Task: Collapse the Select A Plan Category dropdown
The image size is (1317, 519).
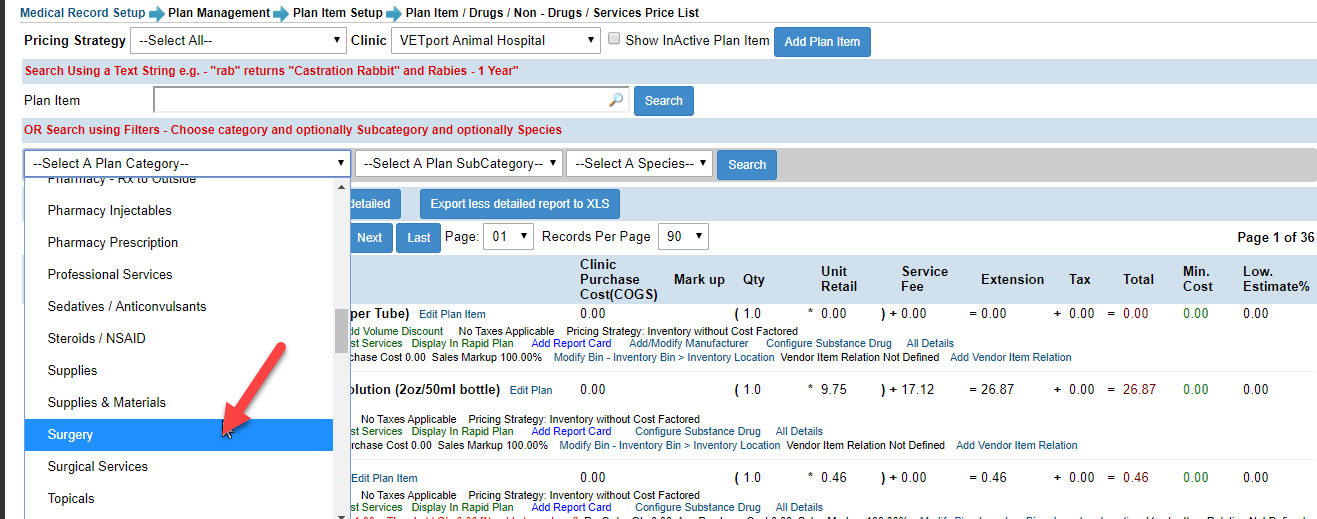Action: tap(187, 163)
